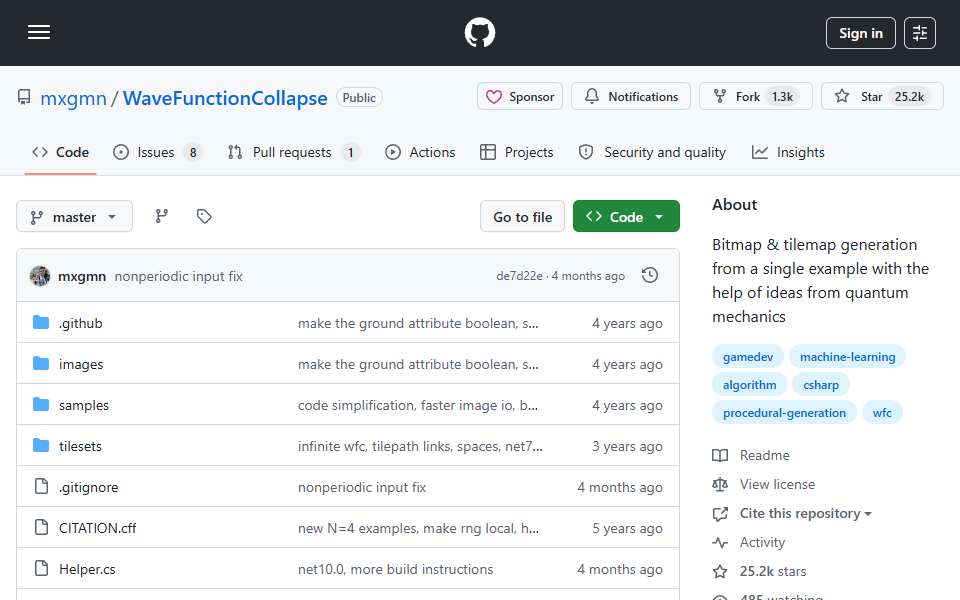This screenshot has width=960, height=600.
Task: Open the .gitignore file
Action: pyautogui.click(x=88, y=487)
